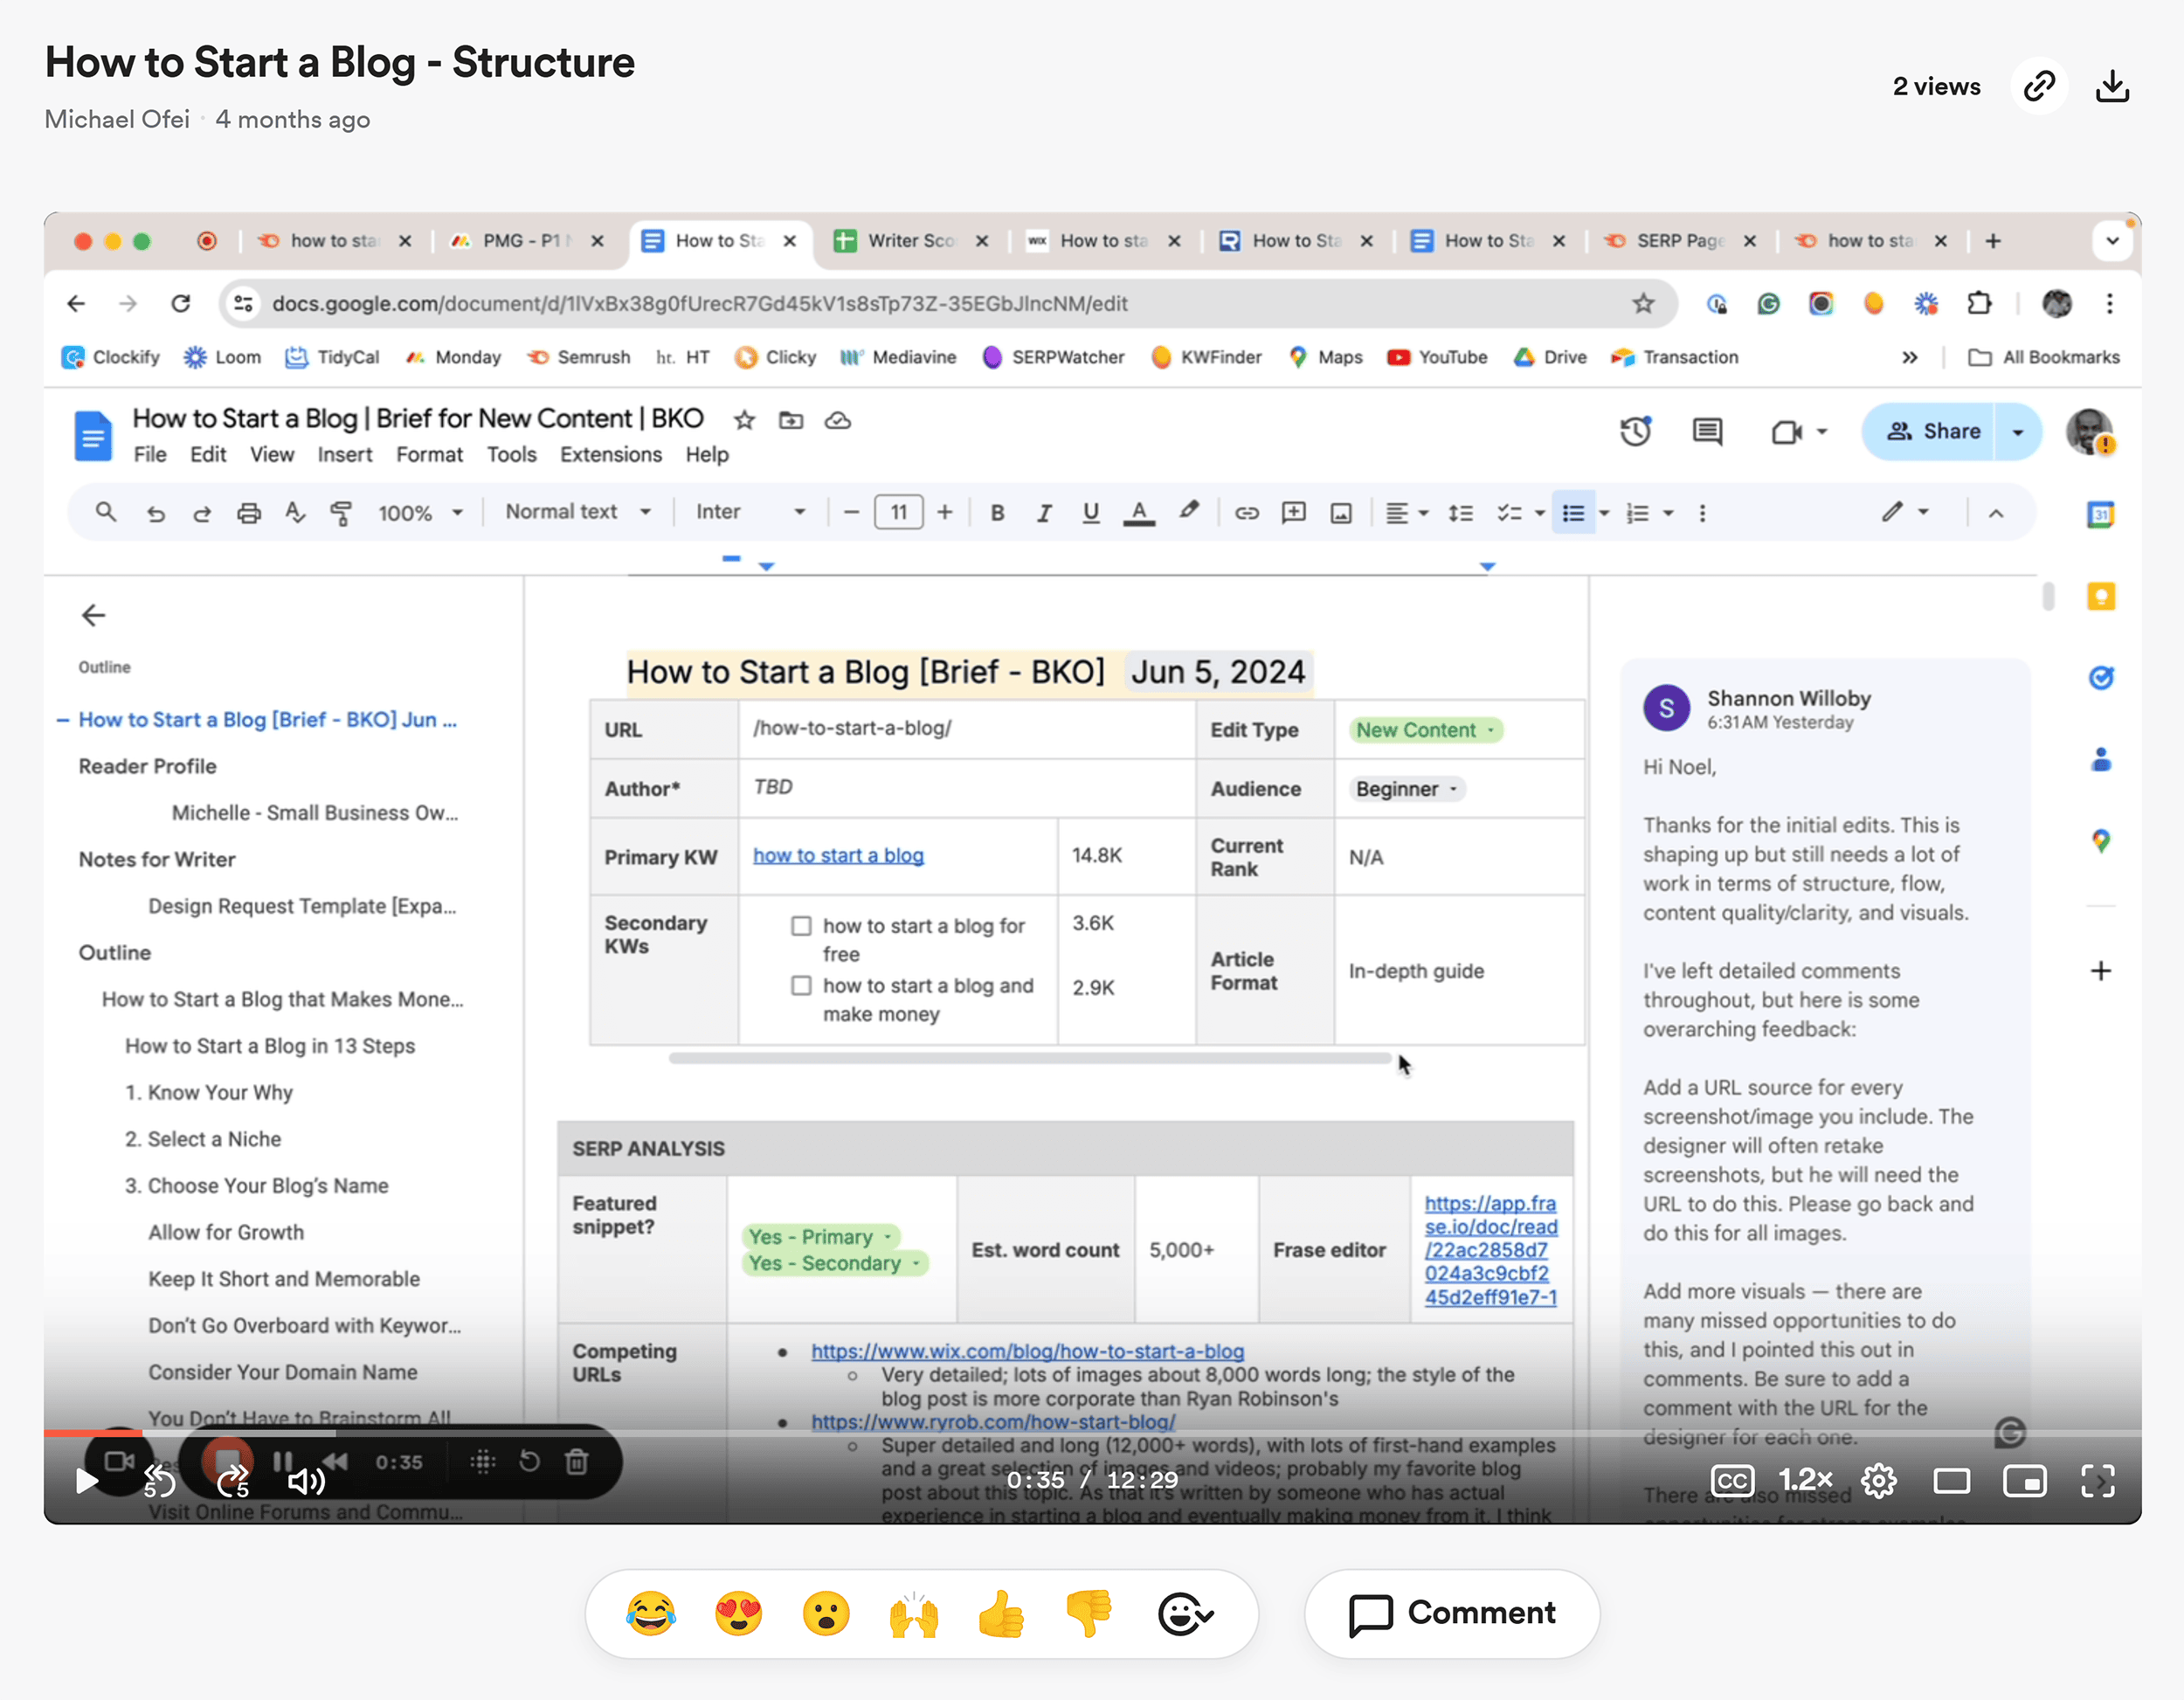Select the image insert icon
The height and width of the screenshot is (1700, 2184).
(x=1342, y=512)
